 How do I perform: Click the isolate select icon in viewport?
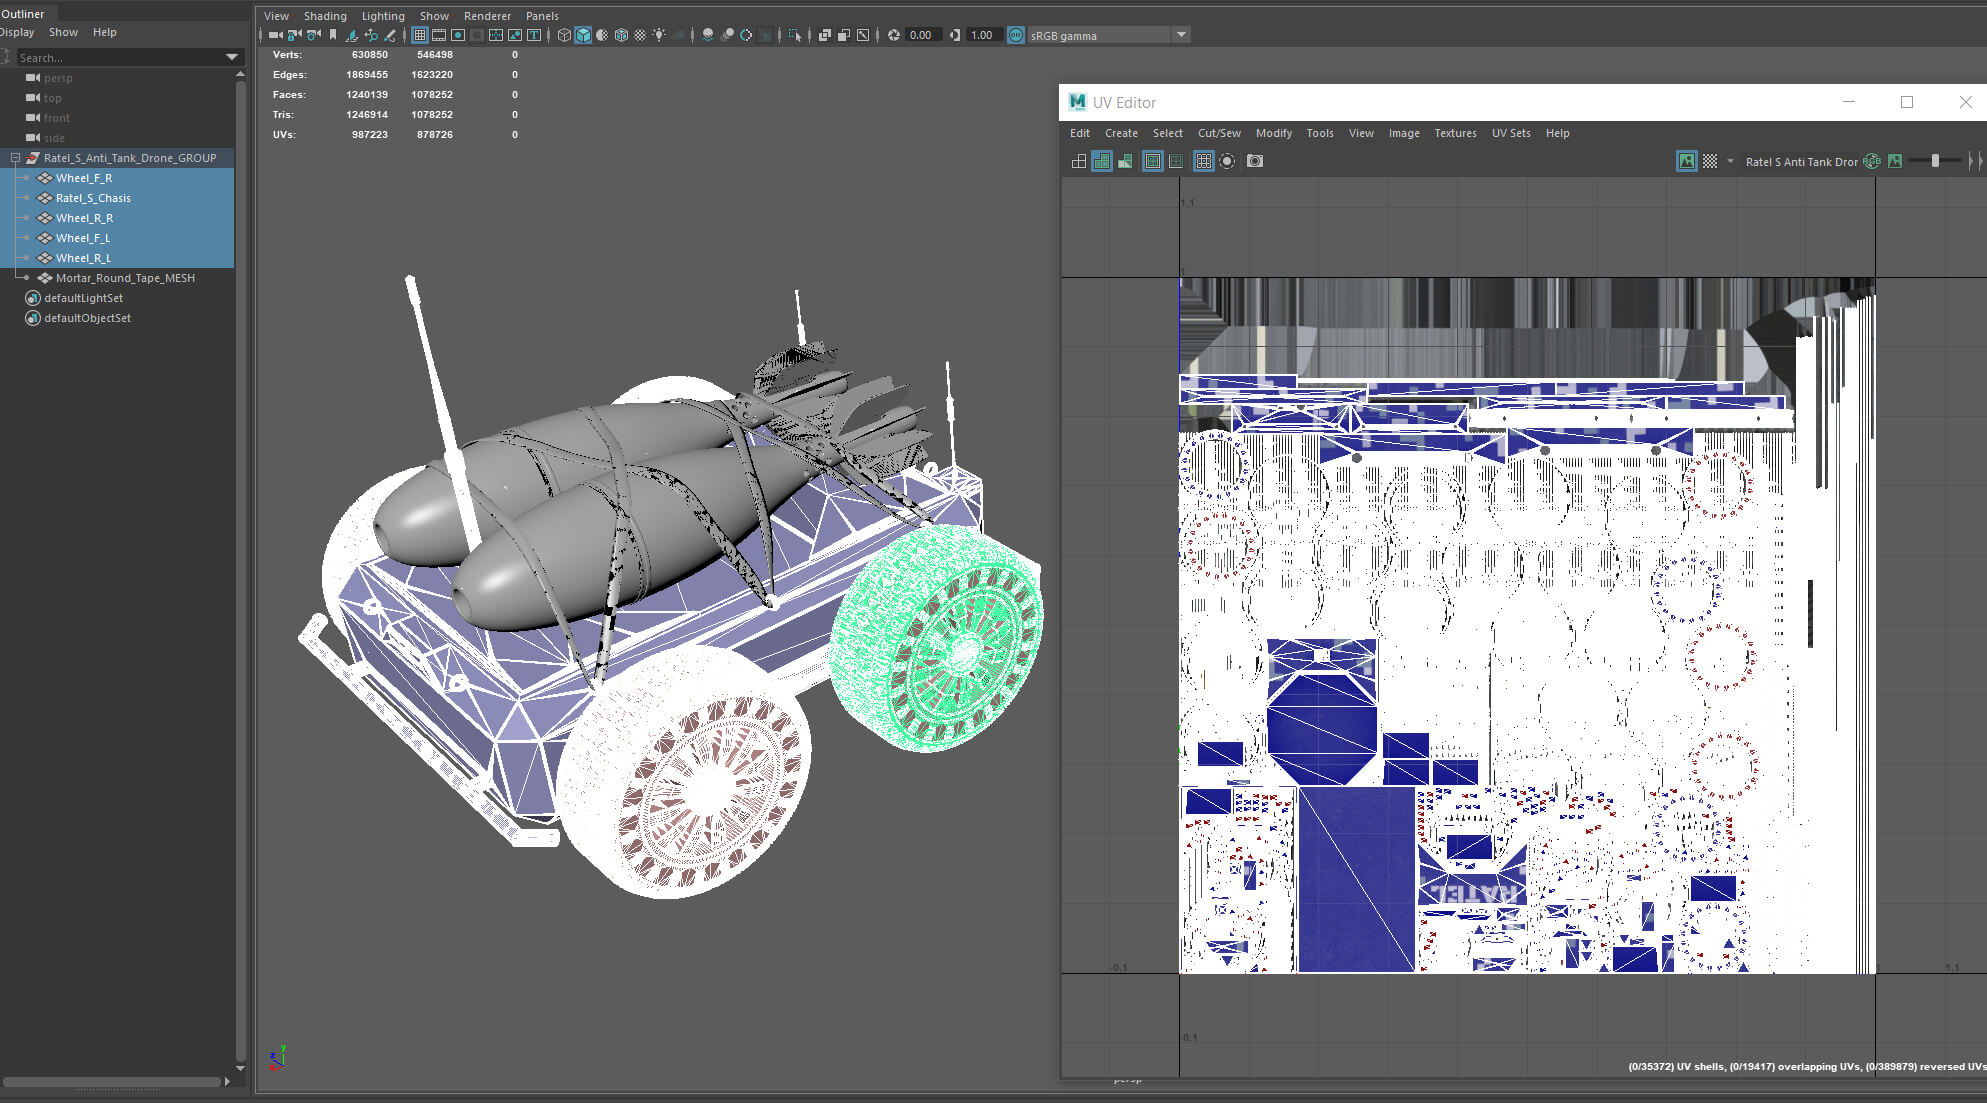(x=795, y=35)
